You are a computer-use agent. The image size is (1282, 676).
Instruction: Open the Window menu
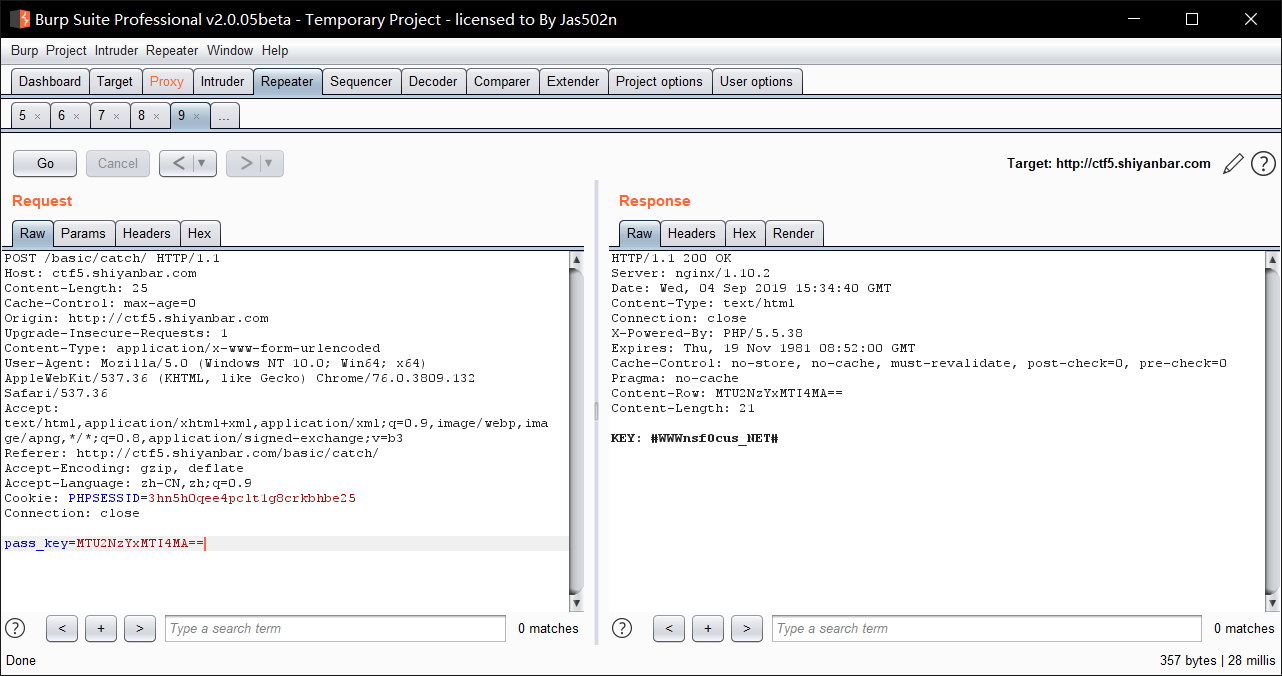pyautogui.click(x=230, y=50)
